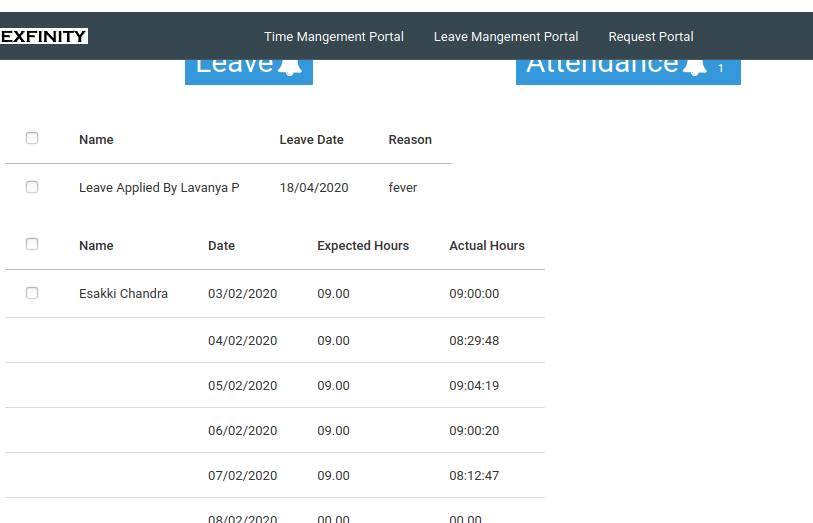Toggle select-all checkbox in leave table header
Viewport: 813px width, 523px height.
[x=32, y=138]
